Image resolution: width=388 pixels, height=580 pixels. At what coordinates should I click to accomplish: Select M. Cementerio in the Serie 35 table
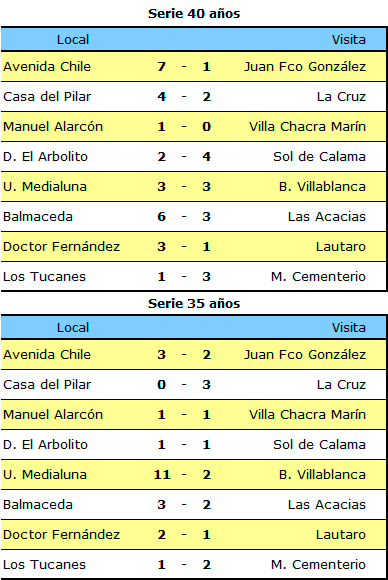tap(318, 565)
